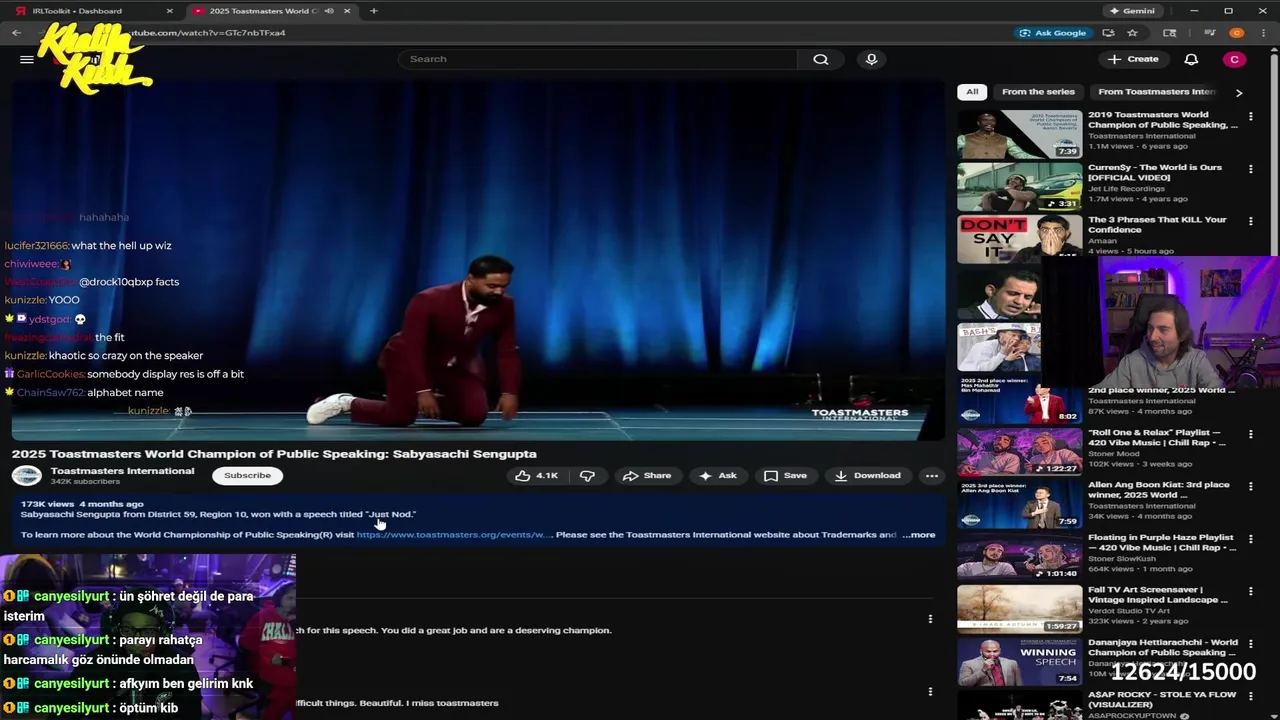The image size is (1280, 720).
Task: Click the Ask button under the video
Action: [718, 476]
